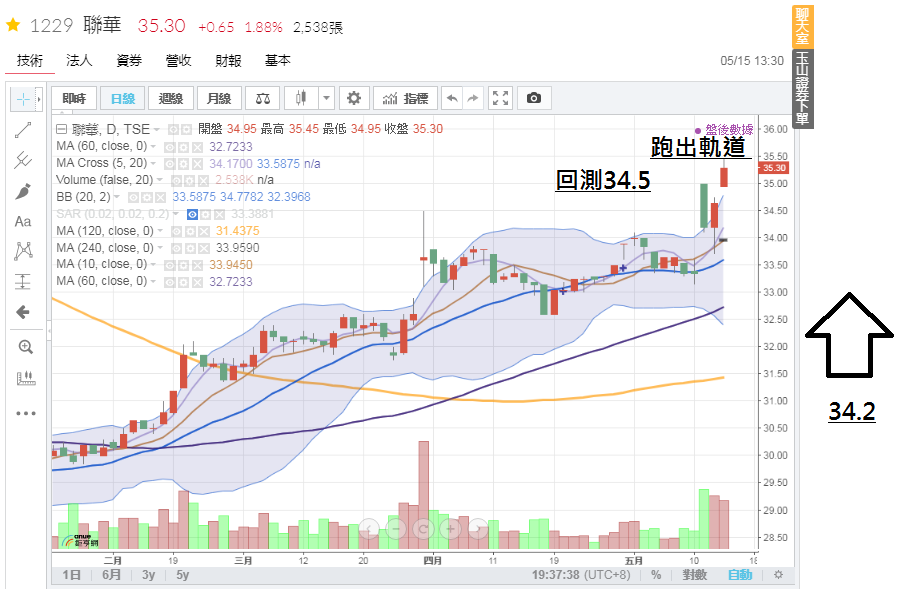Show the hidden SAR indicator via eye
This screenshot has width=900, height=600.
click(193, 214)
